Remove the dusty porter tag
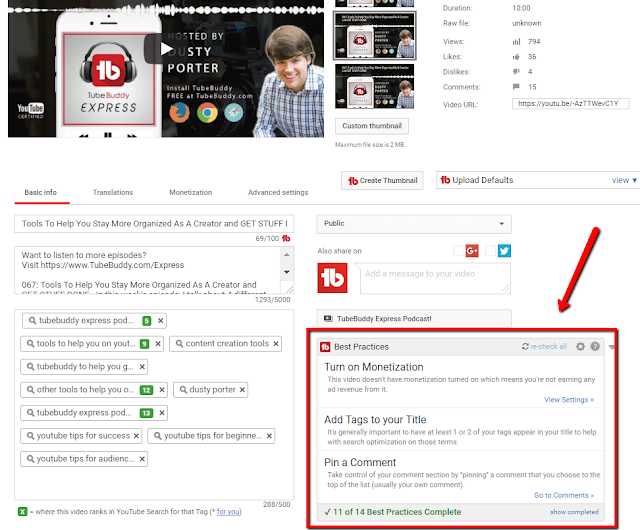 click(242, 390)
